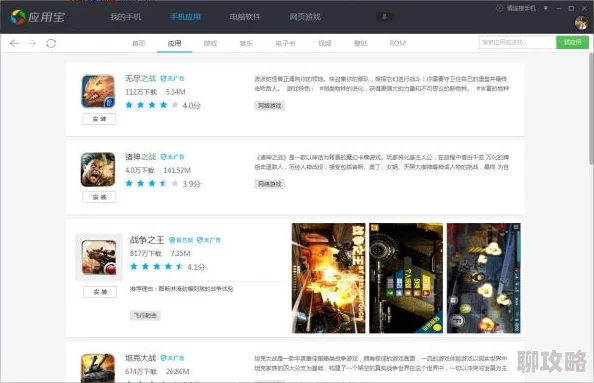Open the 无尽之战 title link

tap(141, 78)
